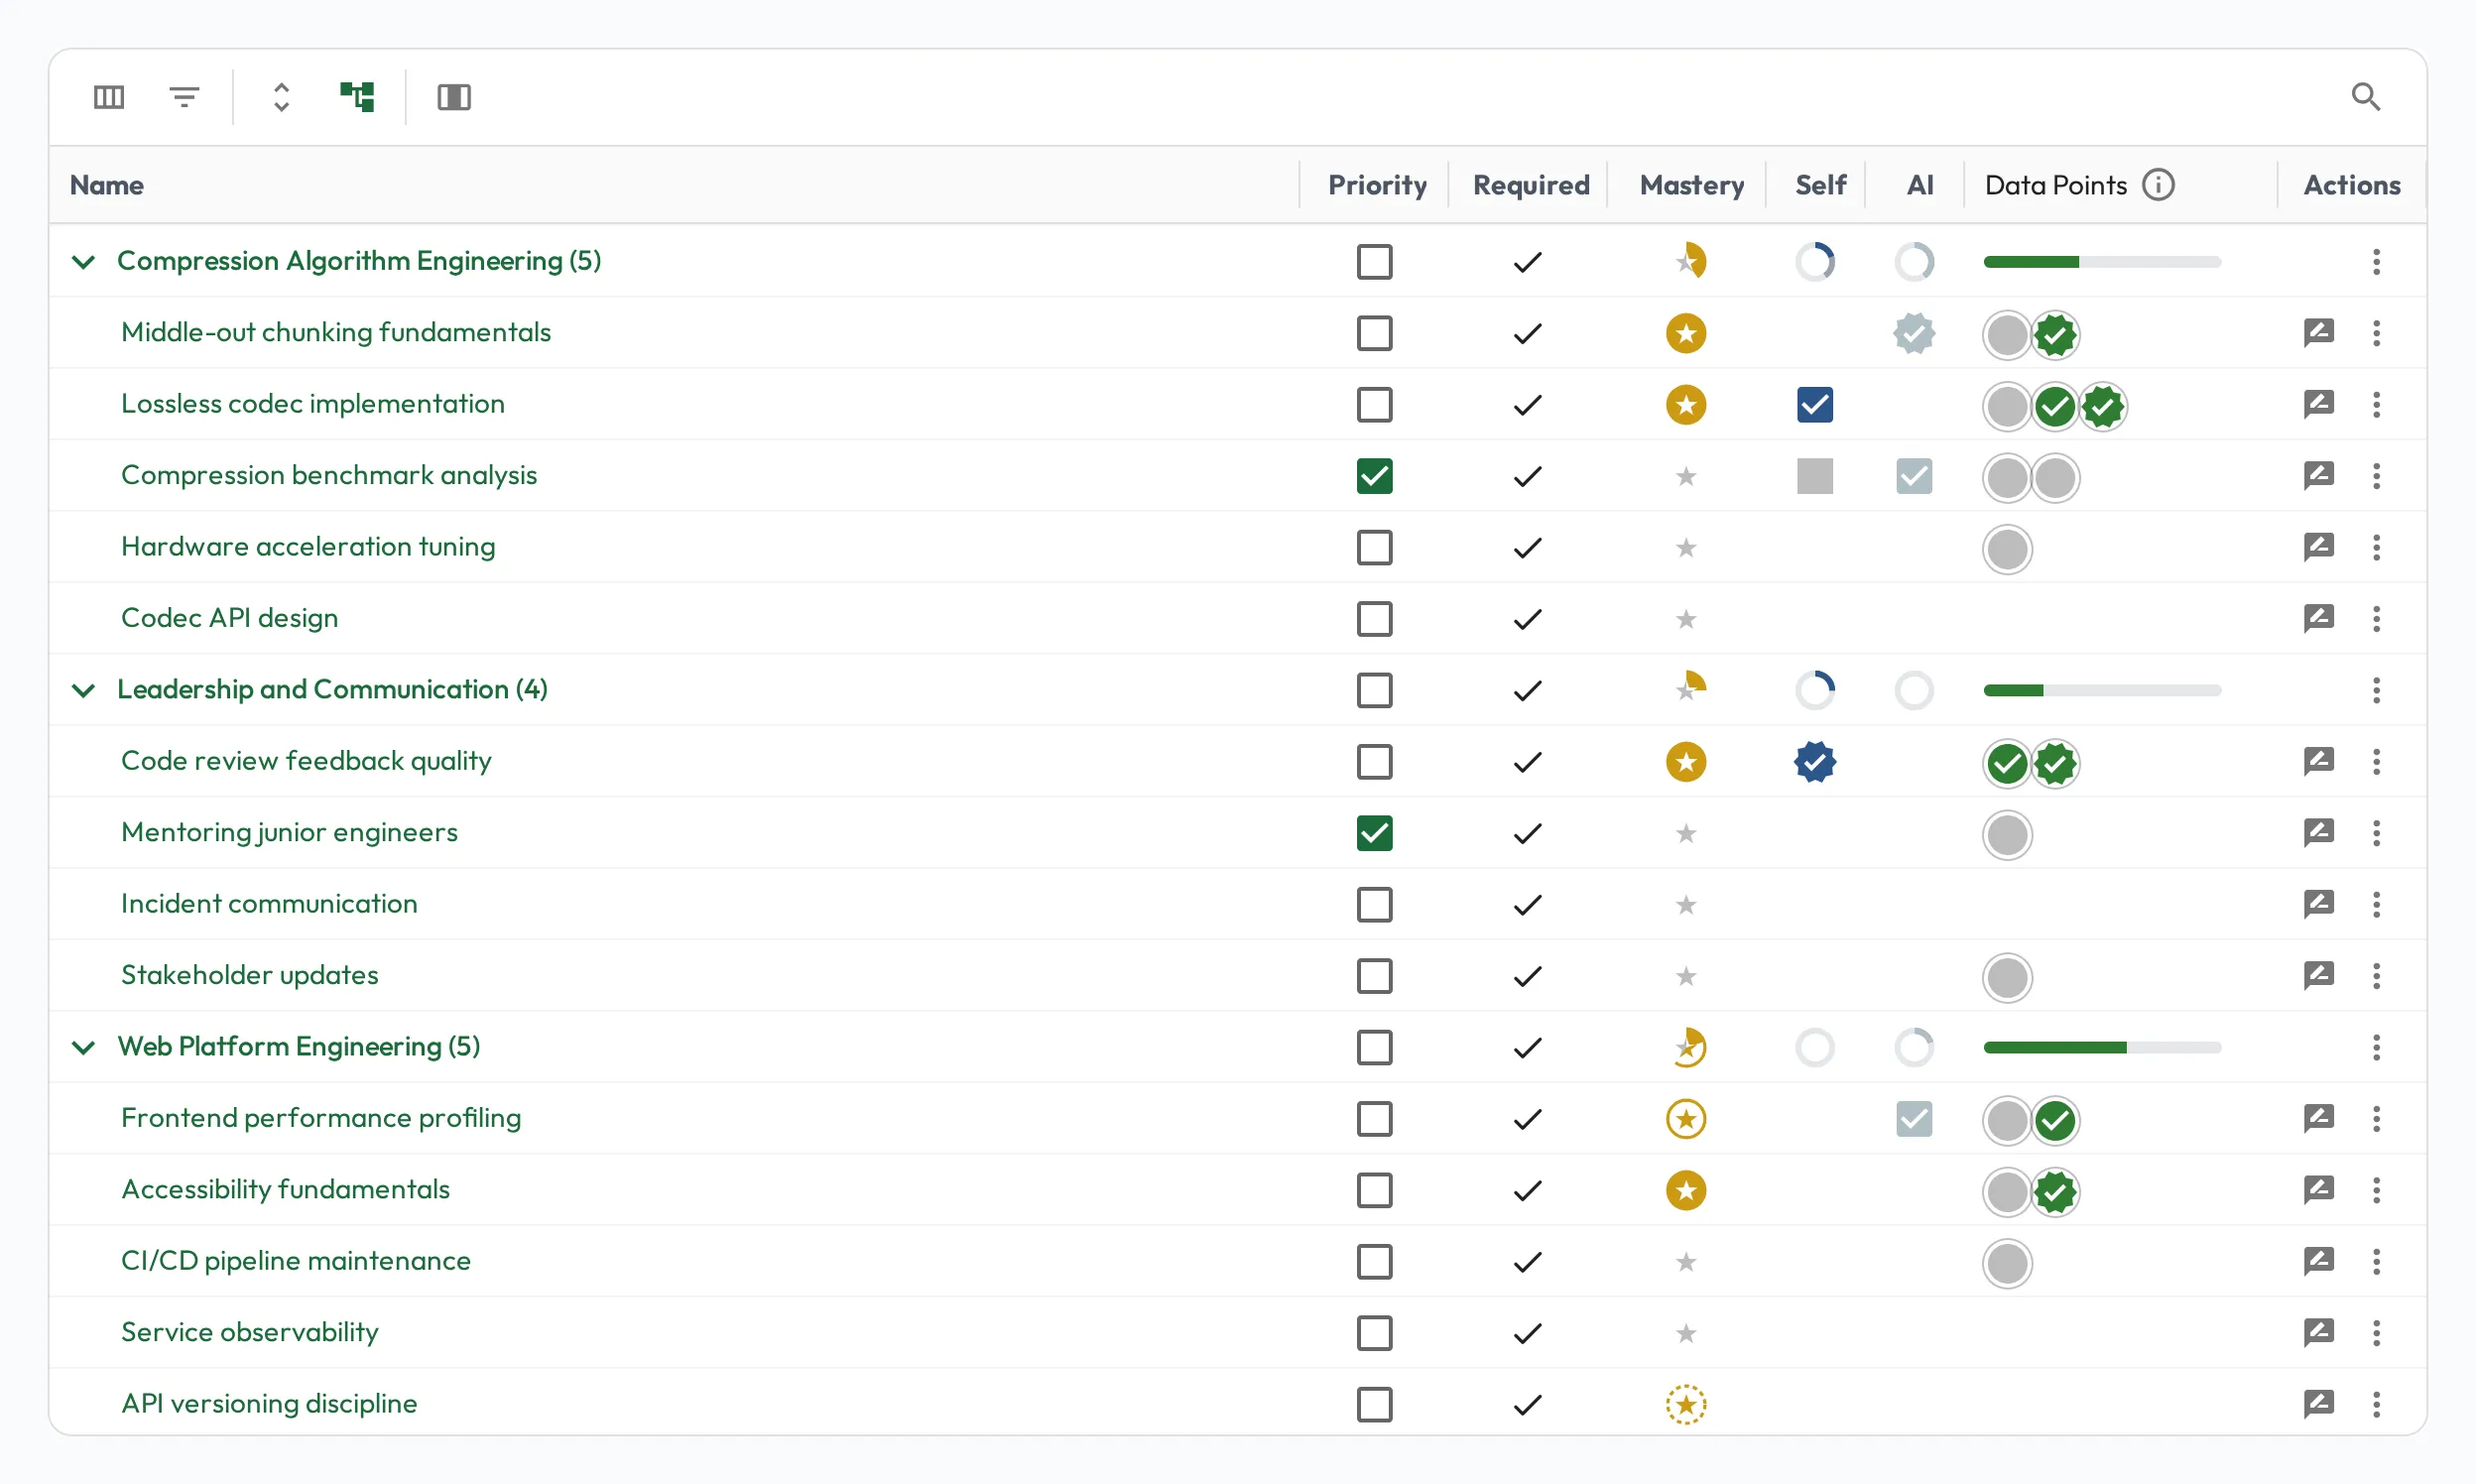Open Incident communication skill link

pos(269,904)
